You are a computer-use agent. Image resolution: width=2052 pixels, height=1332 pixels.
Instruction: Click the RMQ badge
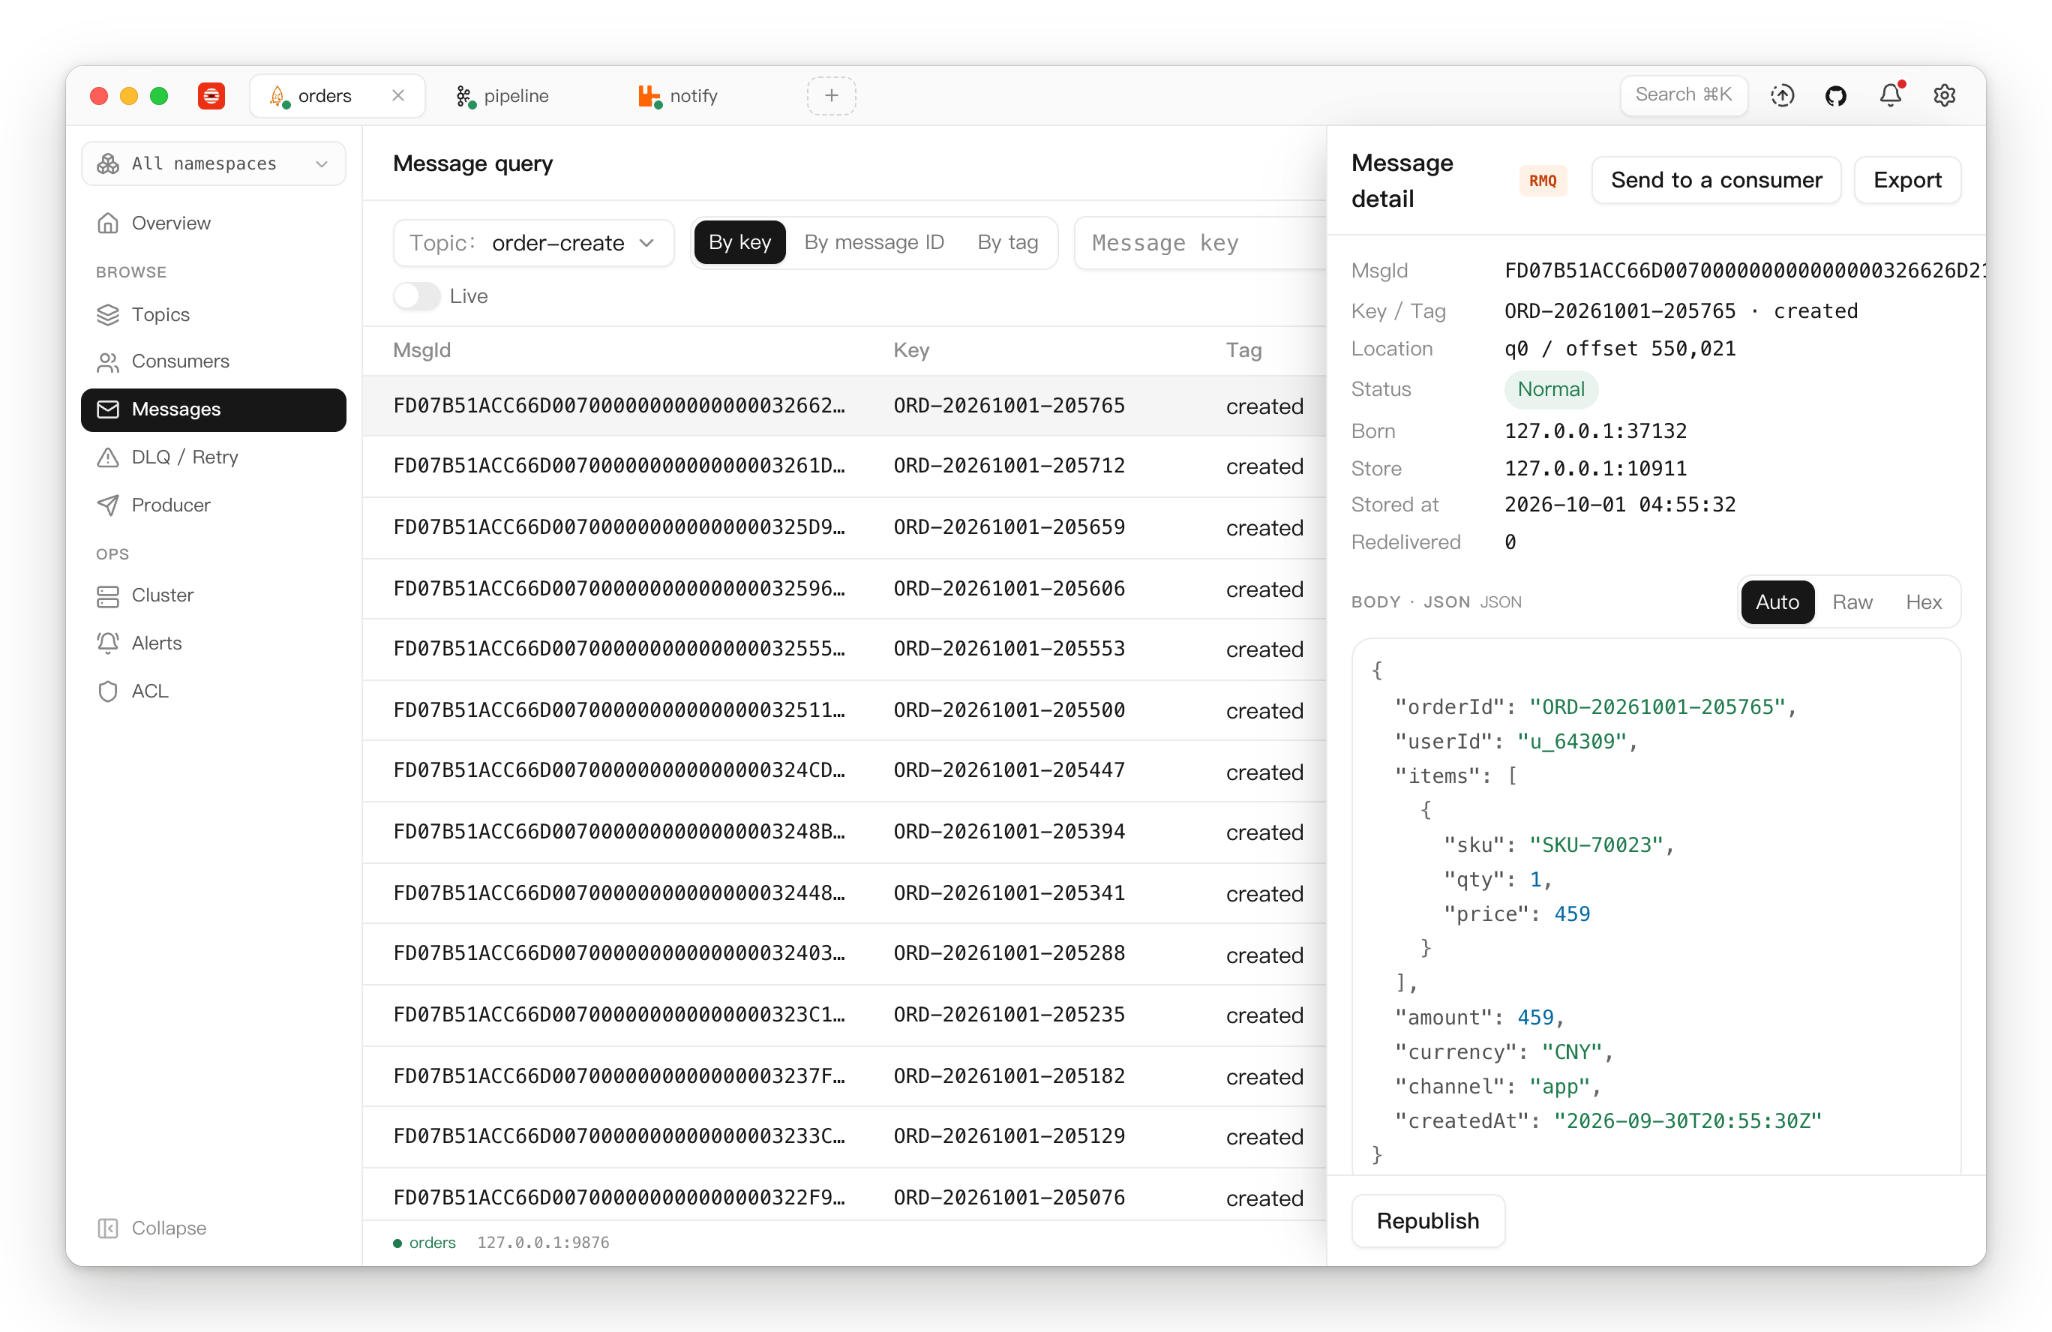point(1542,181)
